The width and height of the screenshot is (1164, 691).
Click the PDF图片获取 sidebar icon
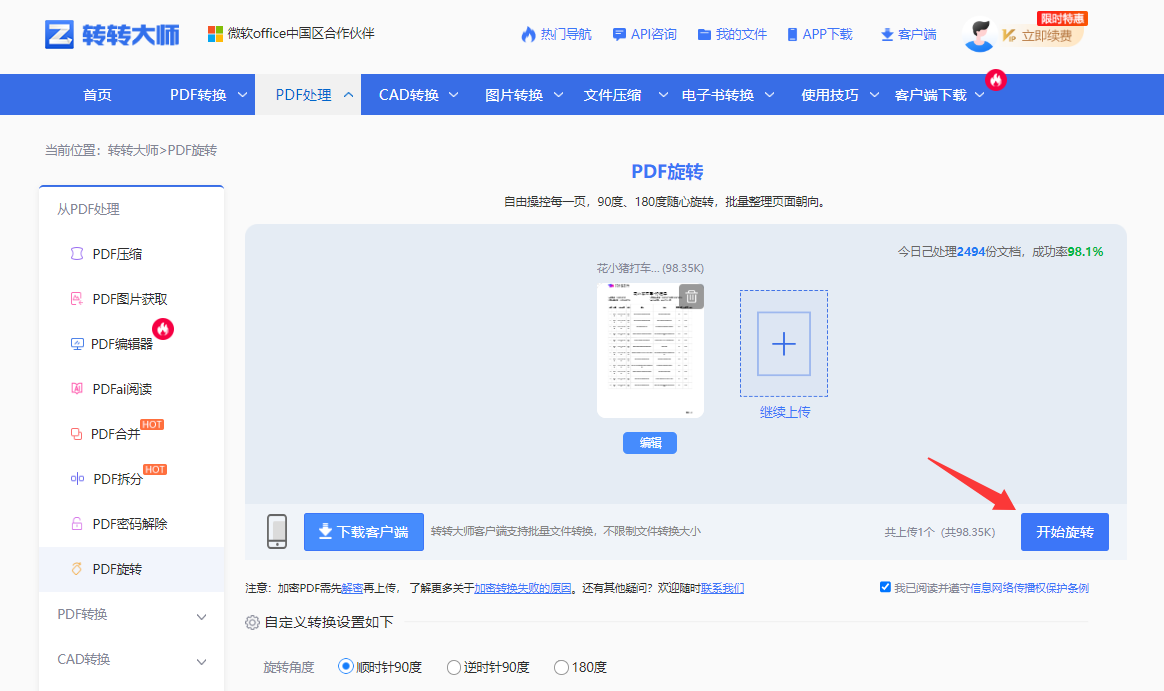click(76, 299)
